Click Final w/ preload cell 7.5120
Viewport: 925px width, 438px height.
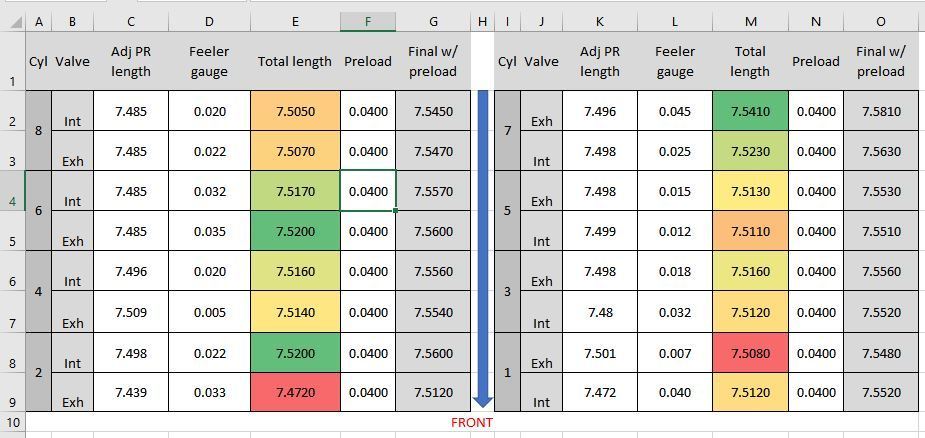434,393
